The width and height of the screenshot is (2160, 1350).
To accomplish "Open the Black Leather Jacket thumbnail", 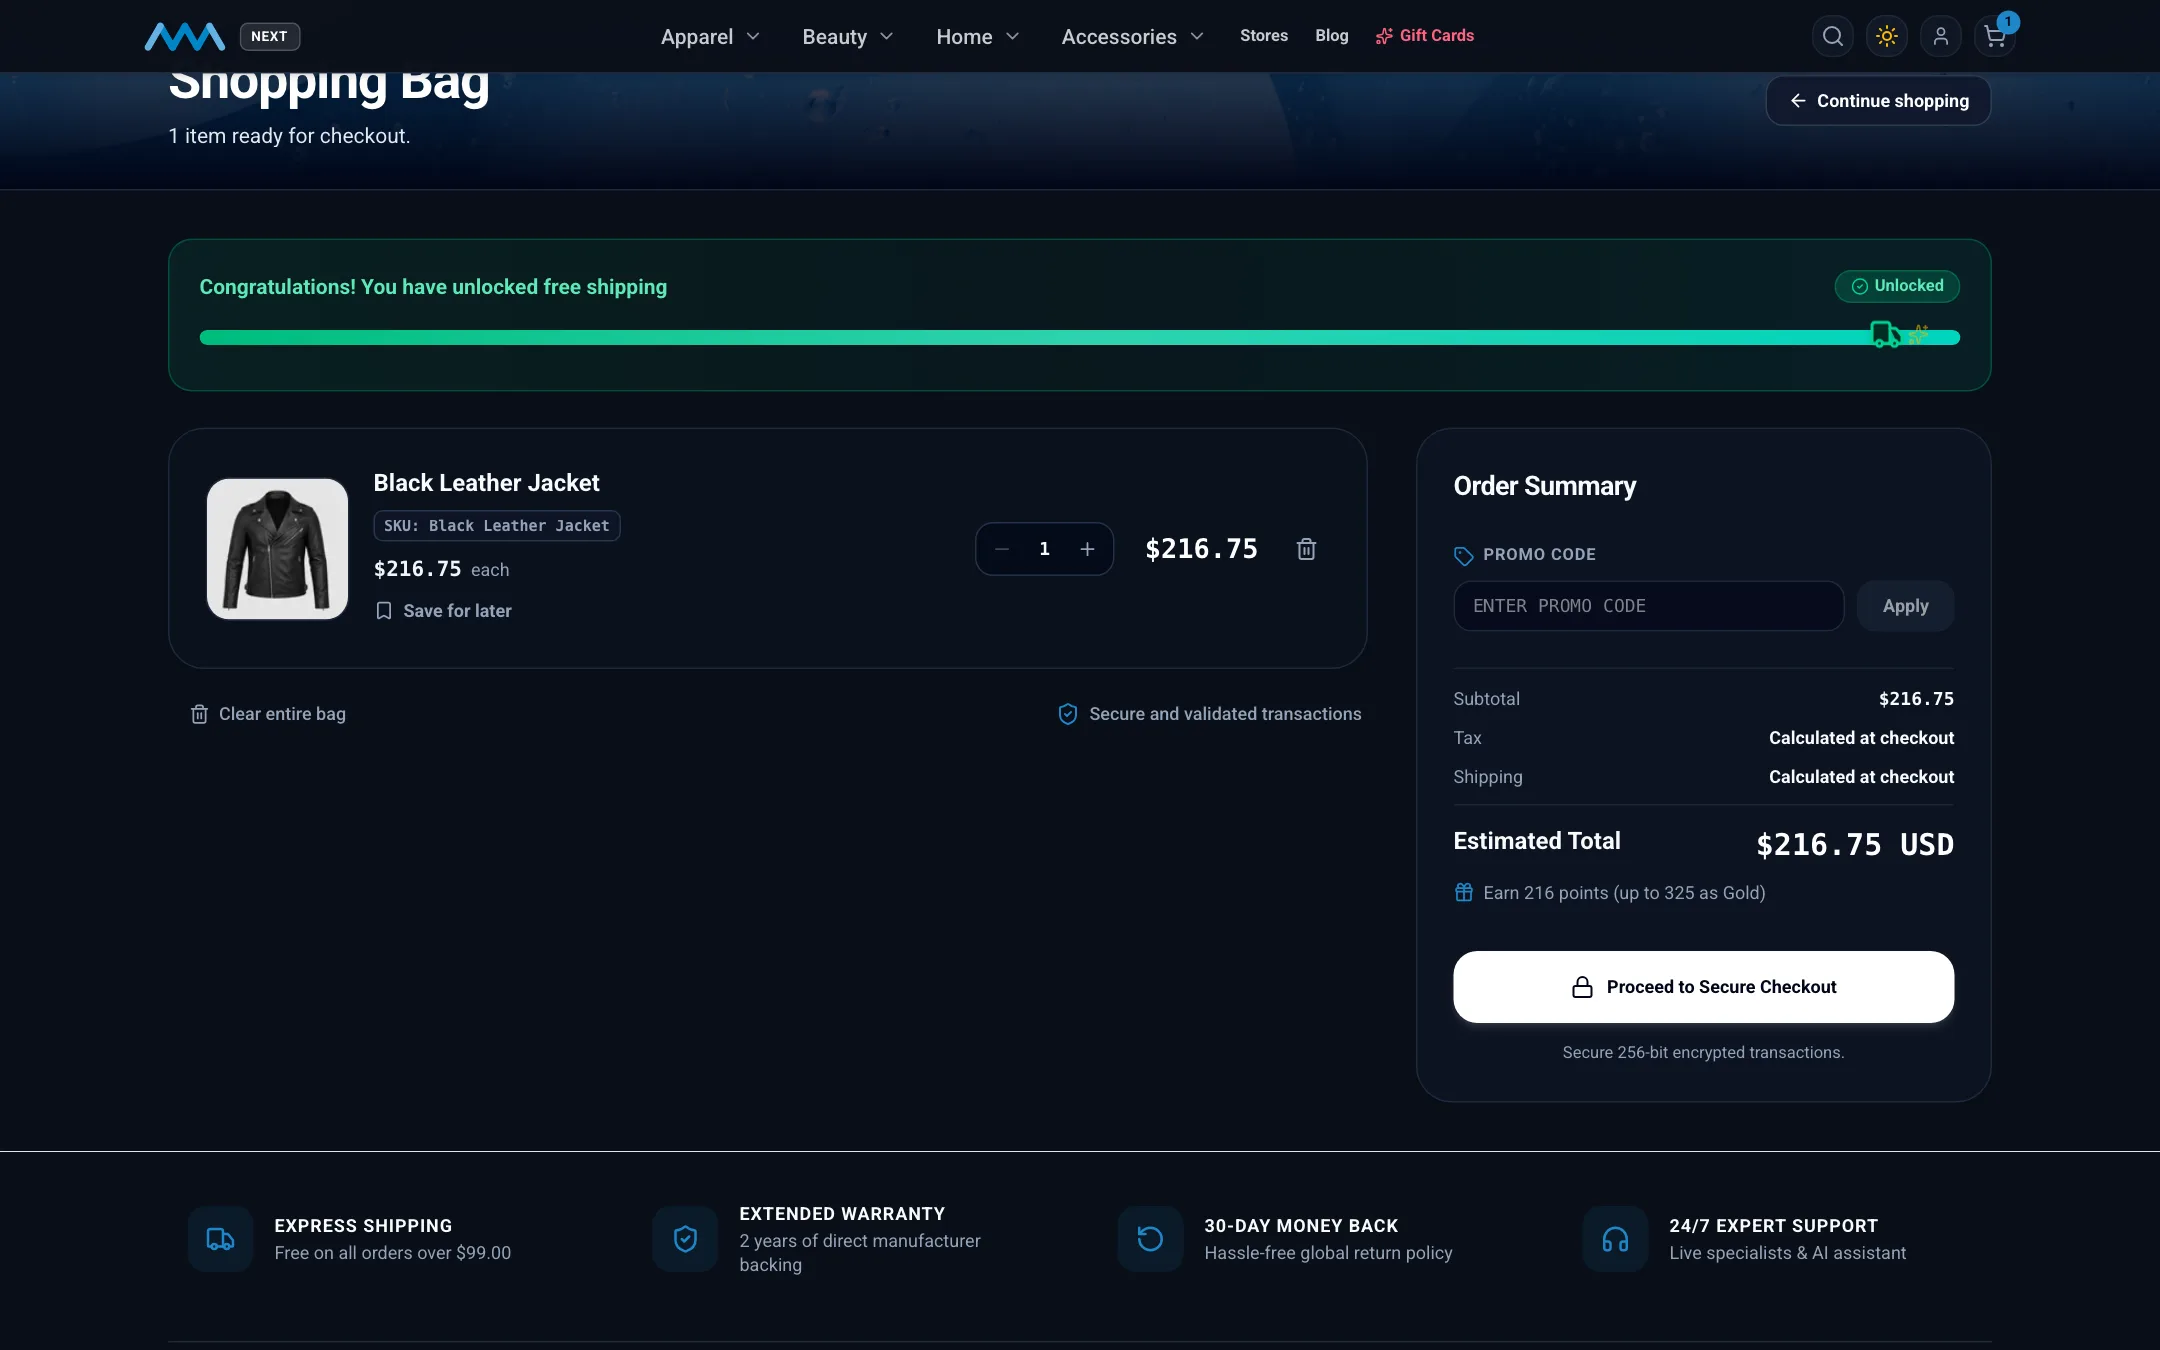I will click(x=277, y=549).
